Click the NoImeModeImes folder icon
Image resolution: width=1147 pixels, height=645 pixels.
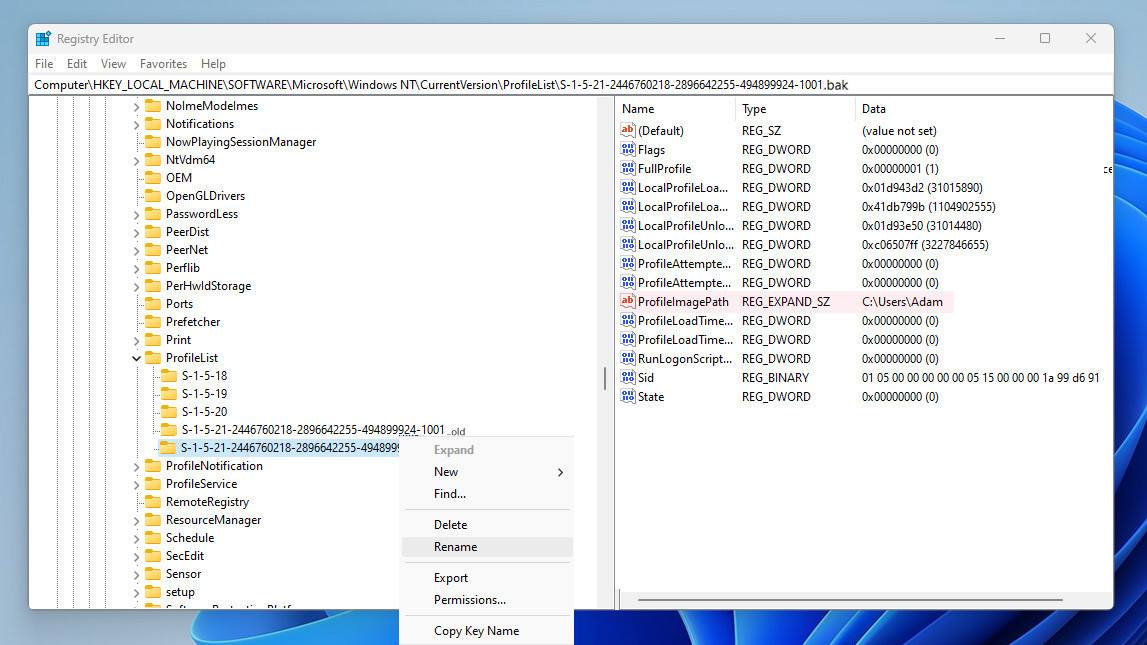pyautogui.click(x=153, y=106)
